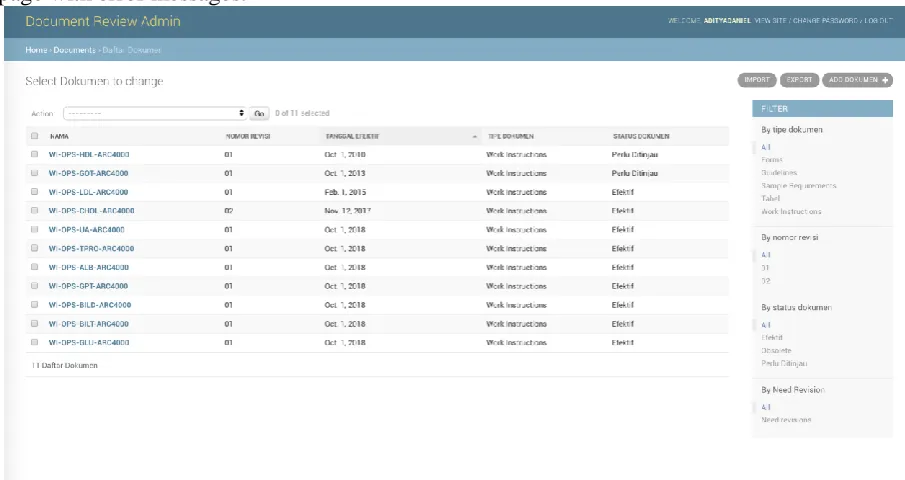This screenshot has width=905, height=480.
Task: Sort by the Status Dokumen column header
Action: [x=641, y=137]
